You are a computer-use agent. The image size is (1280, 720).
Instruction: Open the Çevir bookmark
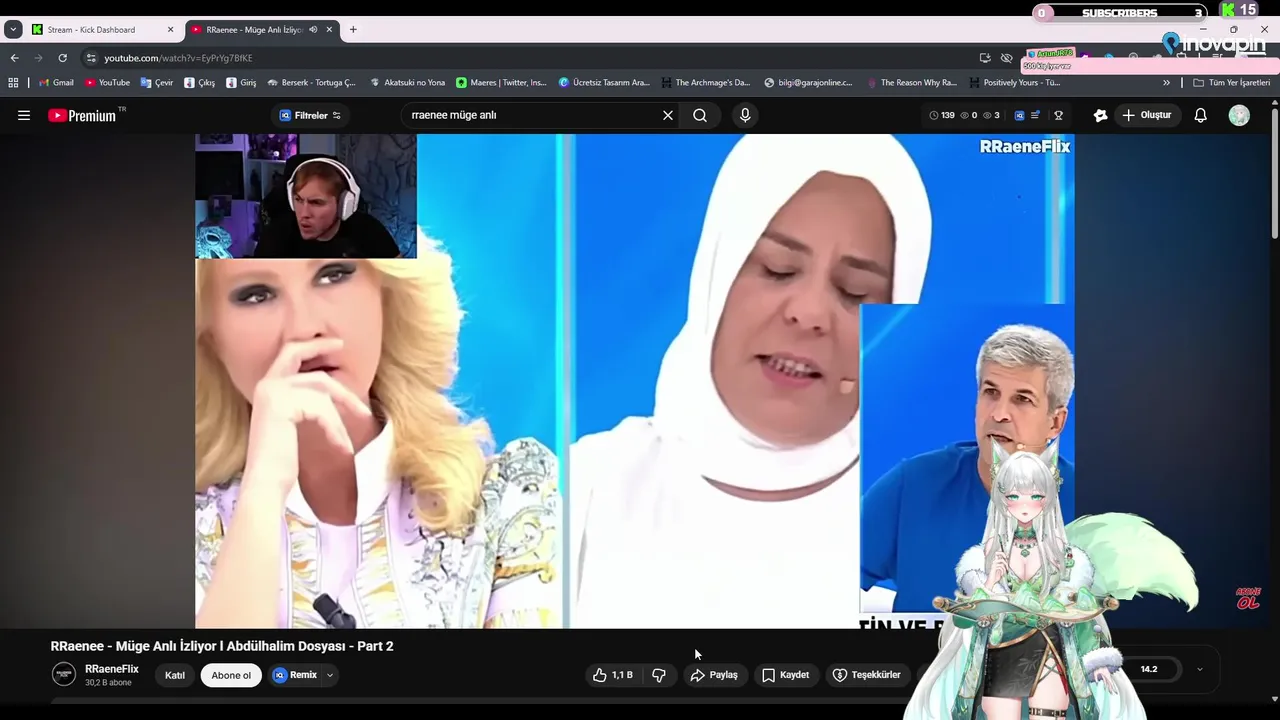(x=157, y=83)
